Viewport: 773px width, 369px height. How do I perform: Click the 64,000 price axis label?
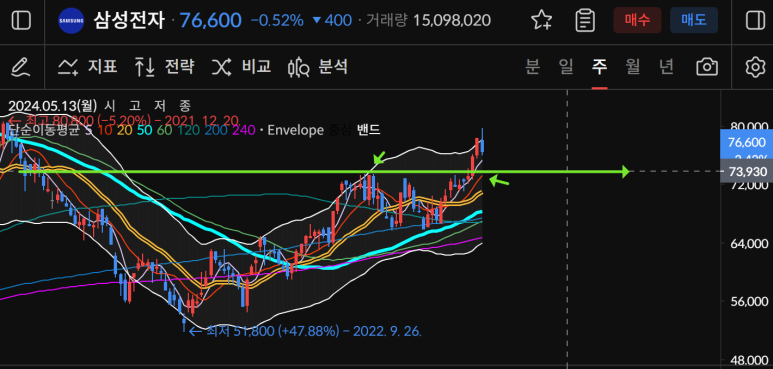pos(749,243)
